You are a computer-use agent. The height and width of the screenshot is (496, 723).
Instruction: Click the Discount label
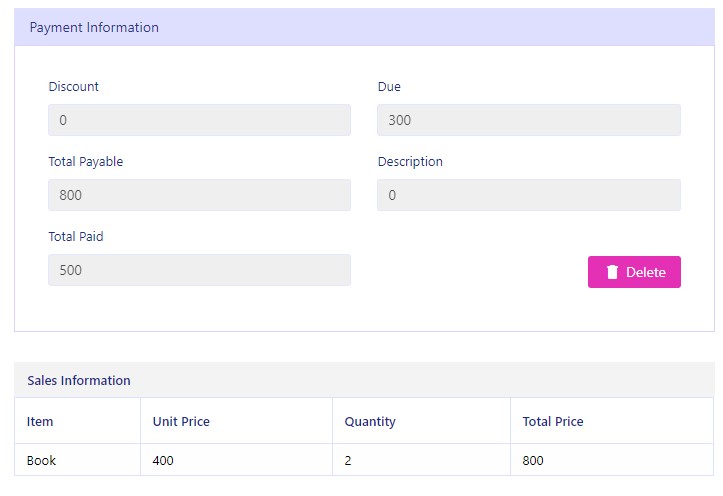coord(73,87)
